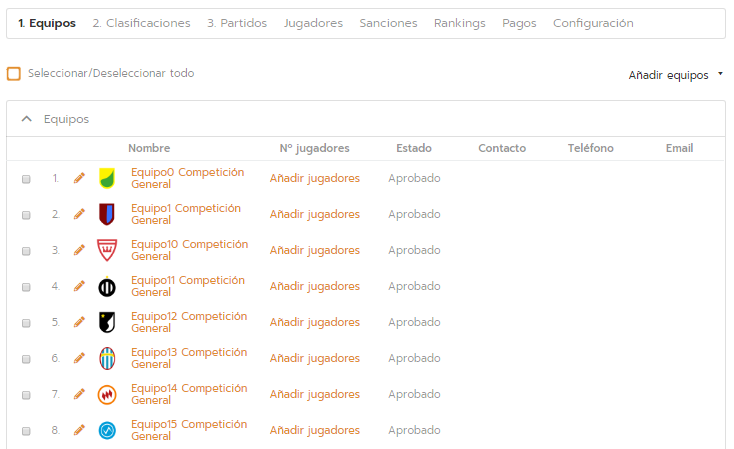Open the 3. Partidos tab
Screen dimensions: 734x449
pos(237,23)
